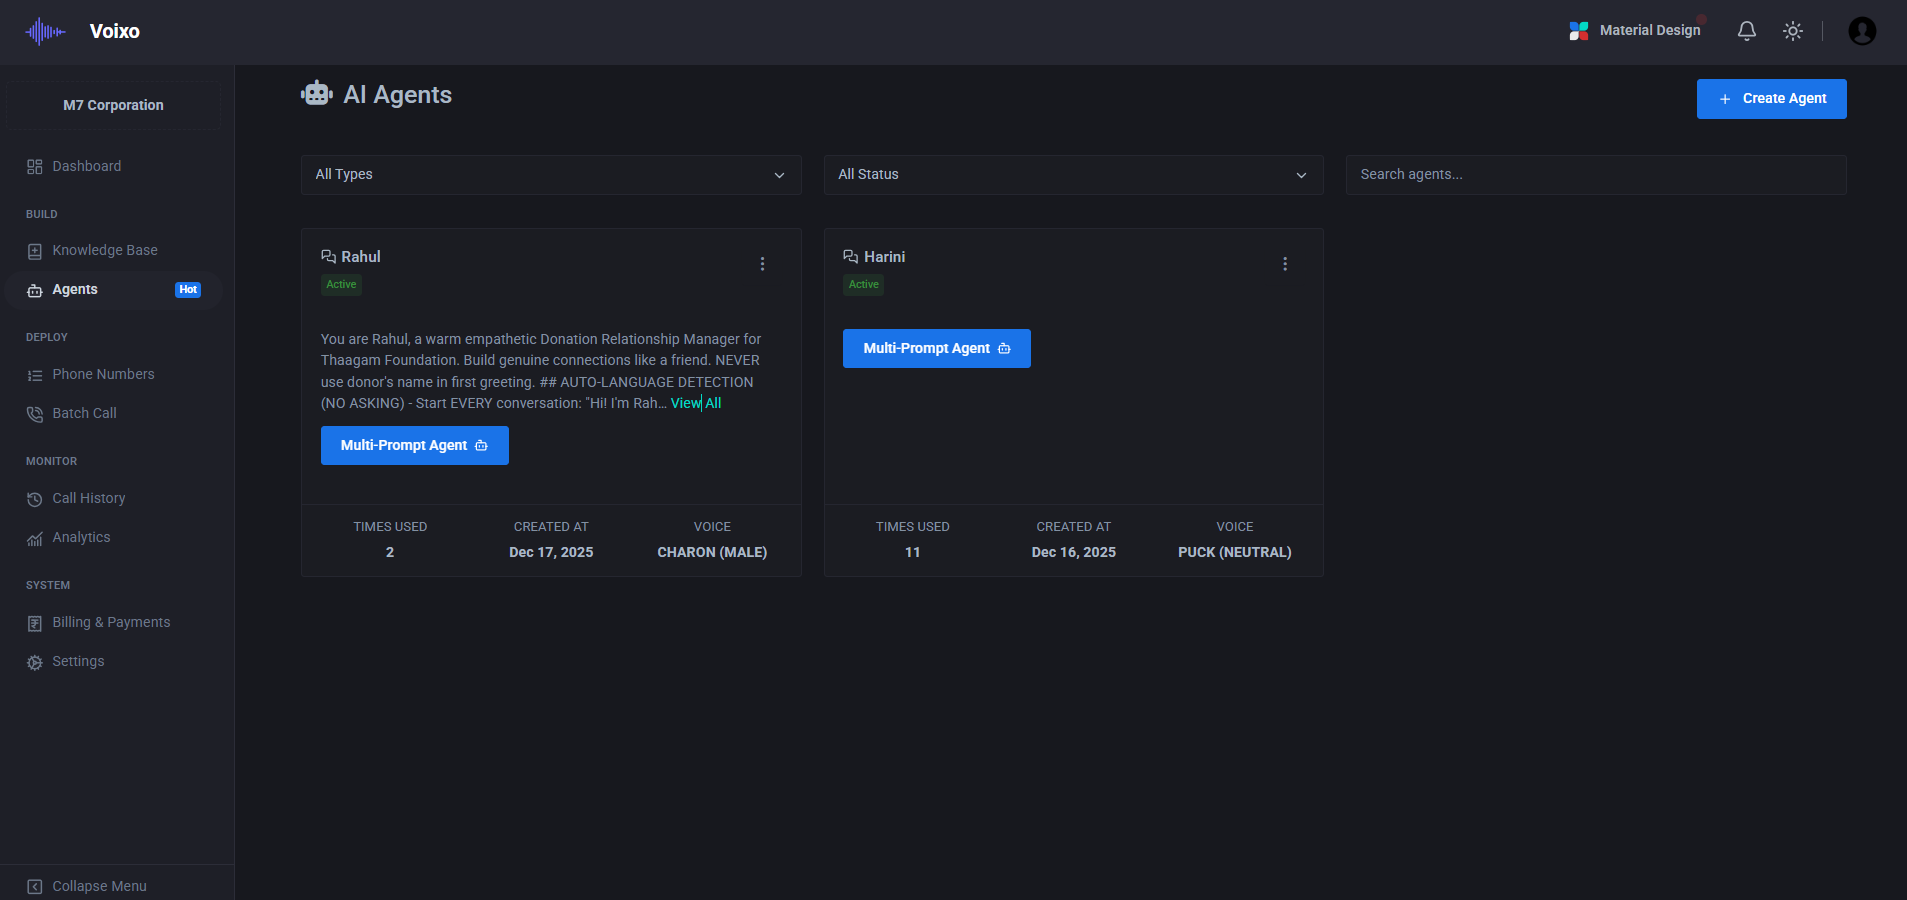Click the Batch Call sidebar icon
The width and height of the screenshot is (1907, 900).
pyautogui.click(x=35, y=413)
